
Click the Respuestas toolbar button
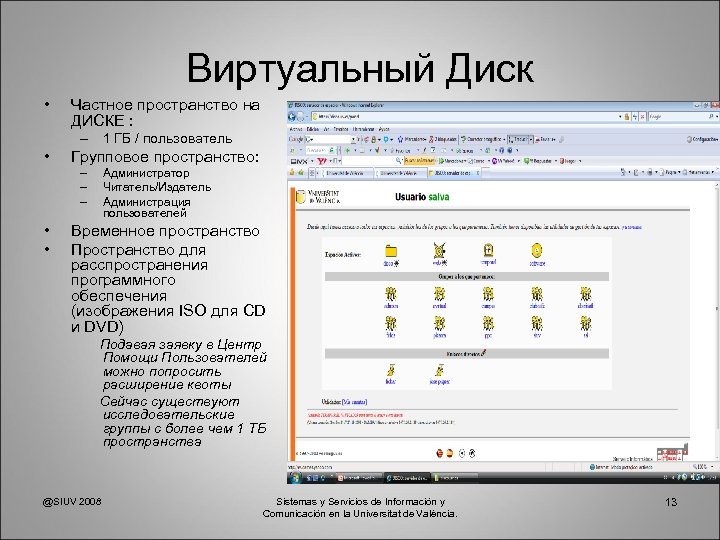coord(540,161)
